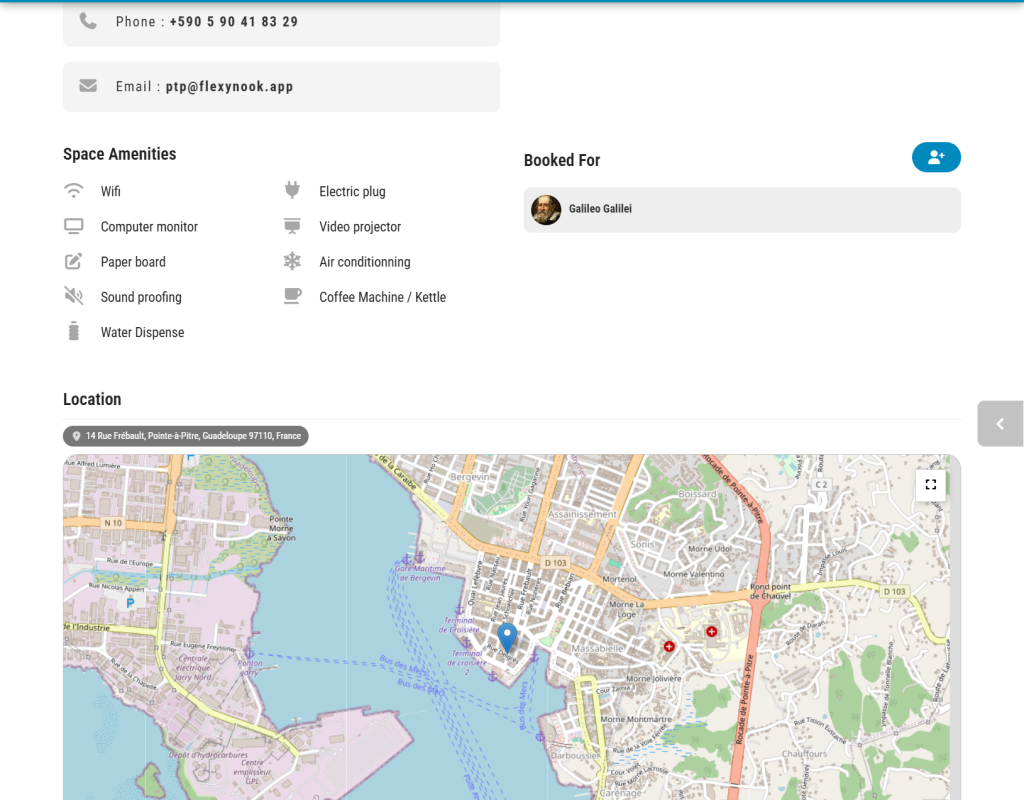The image size is (1024, 800).
Task: Click the Wifi amenity icon
Action: click(74, 191)
